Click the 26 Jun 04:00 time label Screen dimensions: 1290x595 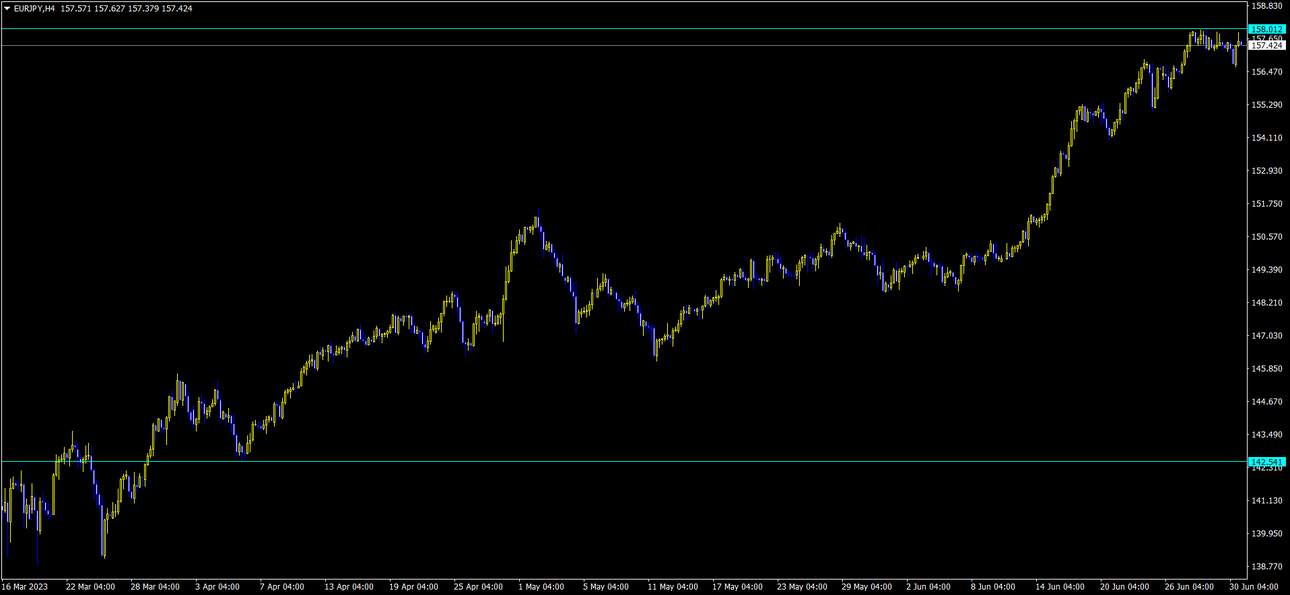pyautogui.click(x=1191, y=587)
